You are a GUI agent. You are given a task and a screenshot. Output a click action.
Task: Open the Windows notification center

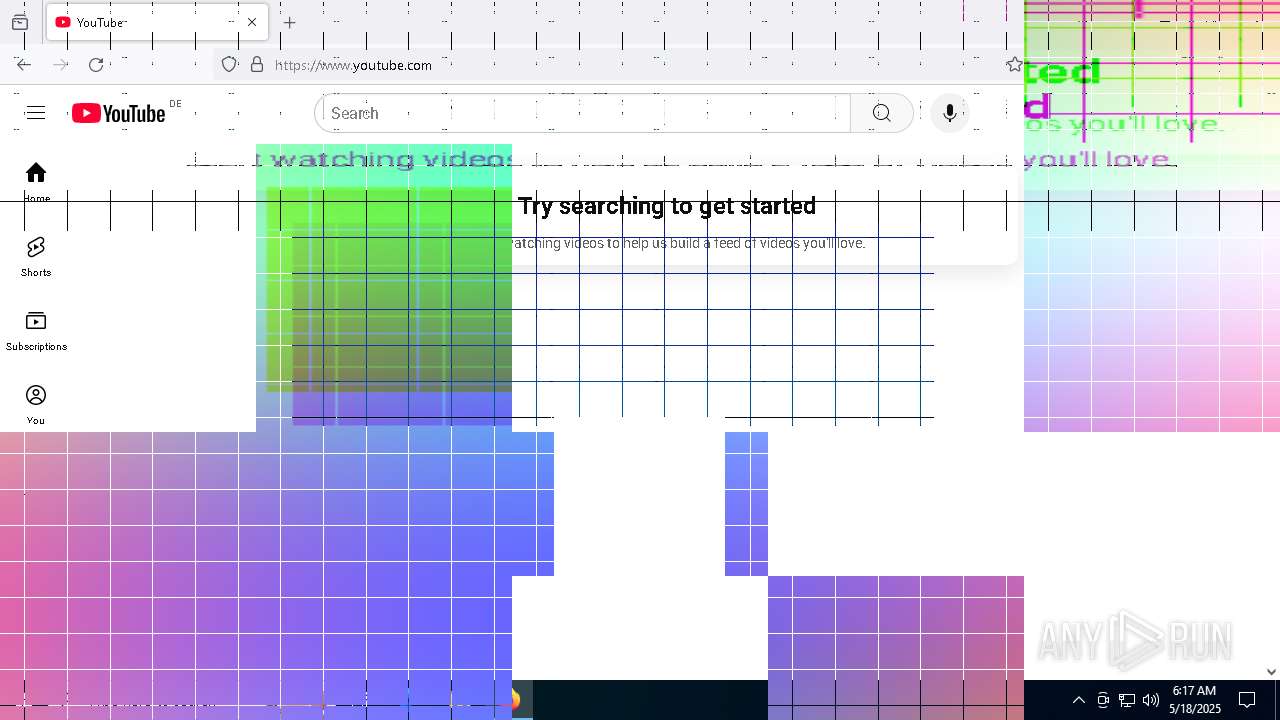[1247, 700]
